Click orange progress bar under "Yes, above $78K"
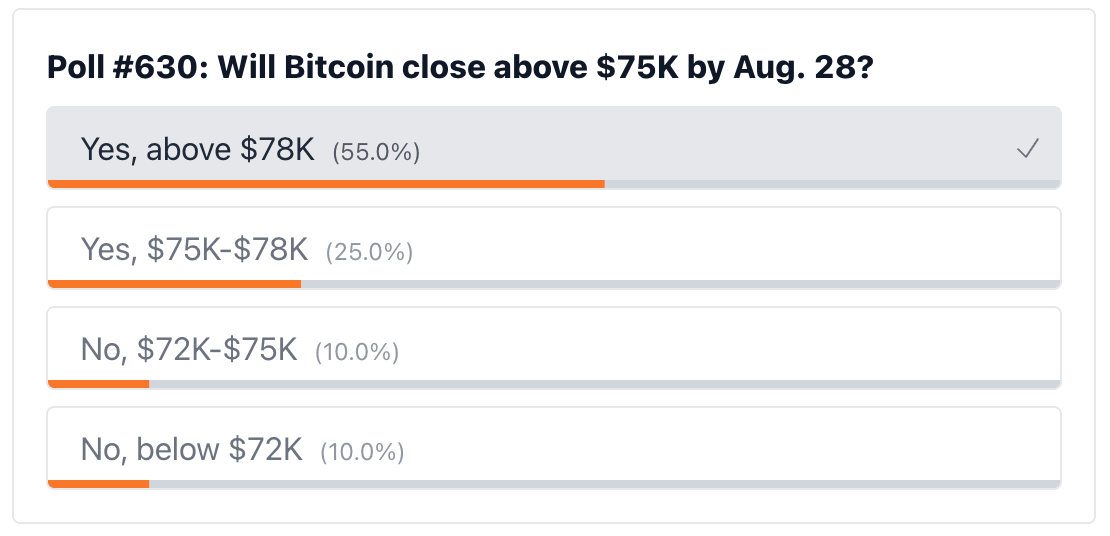The width and height of the screenshot is (1110, 536). [x=326, y=184]
